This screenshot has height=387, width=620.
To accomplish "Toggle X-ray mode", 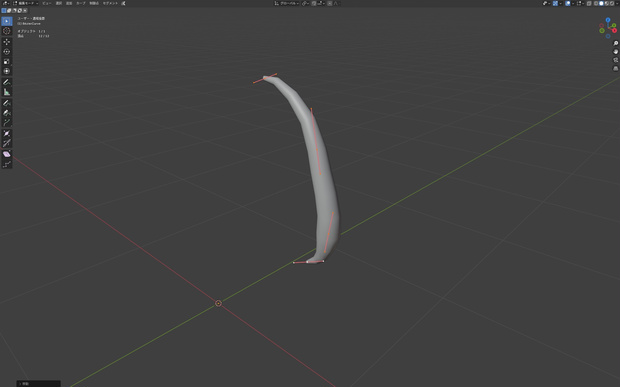I will 589,3.
